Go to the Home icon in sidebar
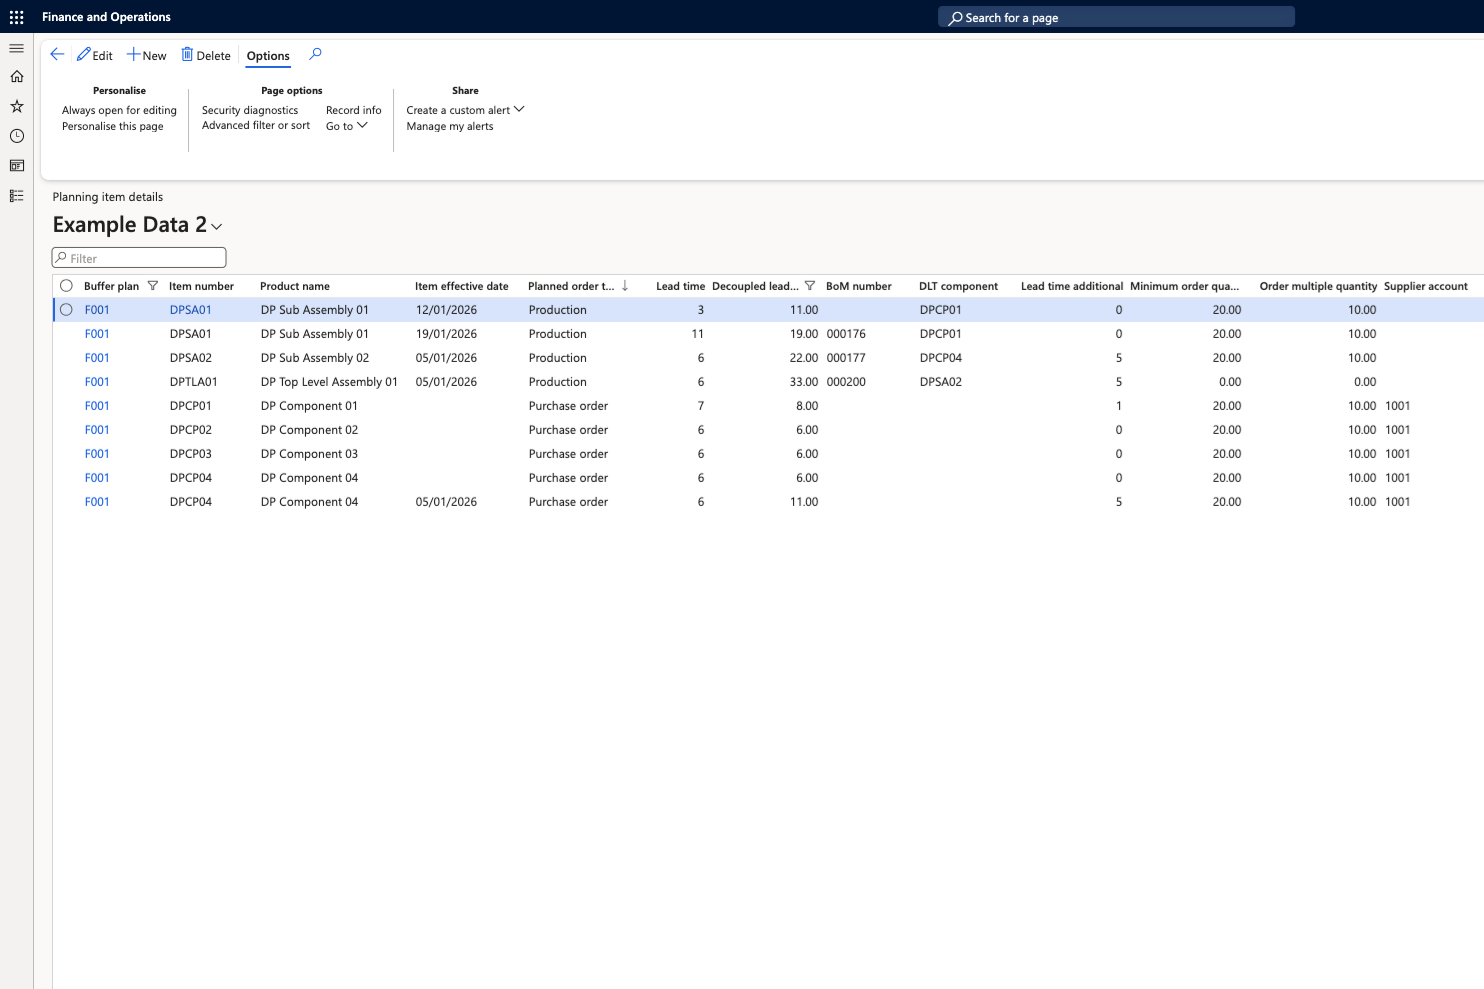 pos(16,77)
